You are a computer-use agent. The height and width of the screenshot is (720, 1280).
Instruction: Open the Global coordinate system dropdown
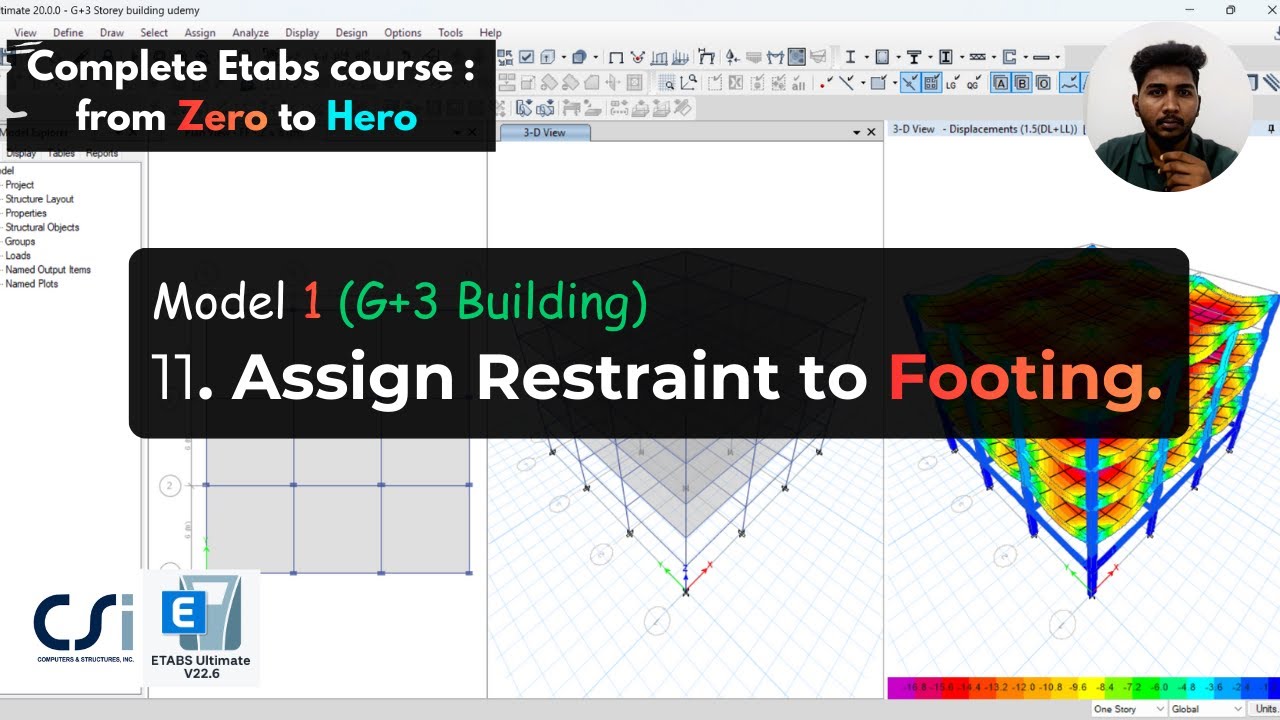(x=1207, y=709)
